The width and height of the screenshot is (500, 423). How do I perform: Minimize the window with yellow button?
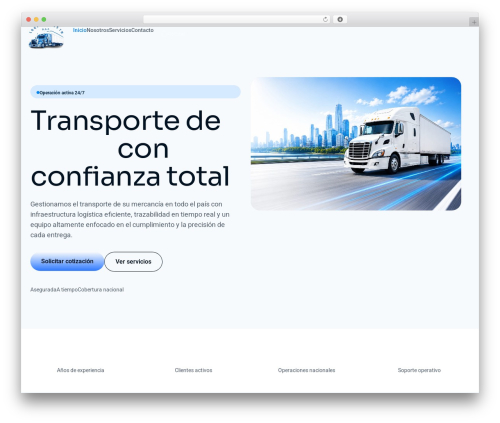tap(36, 19)
